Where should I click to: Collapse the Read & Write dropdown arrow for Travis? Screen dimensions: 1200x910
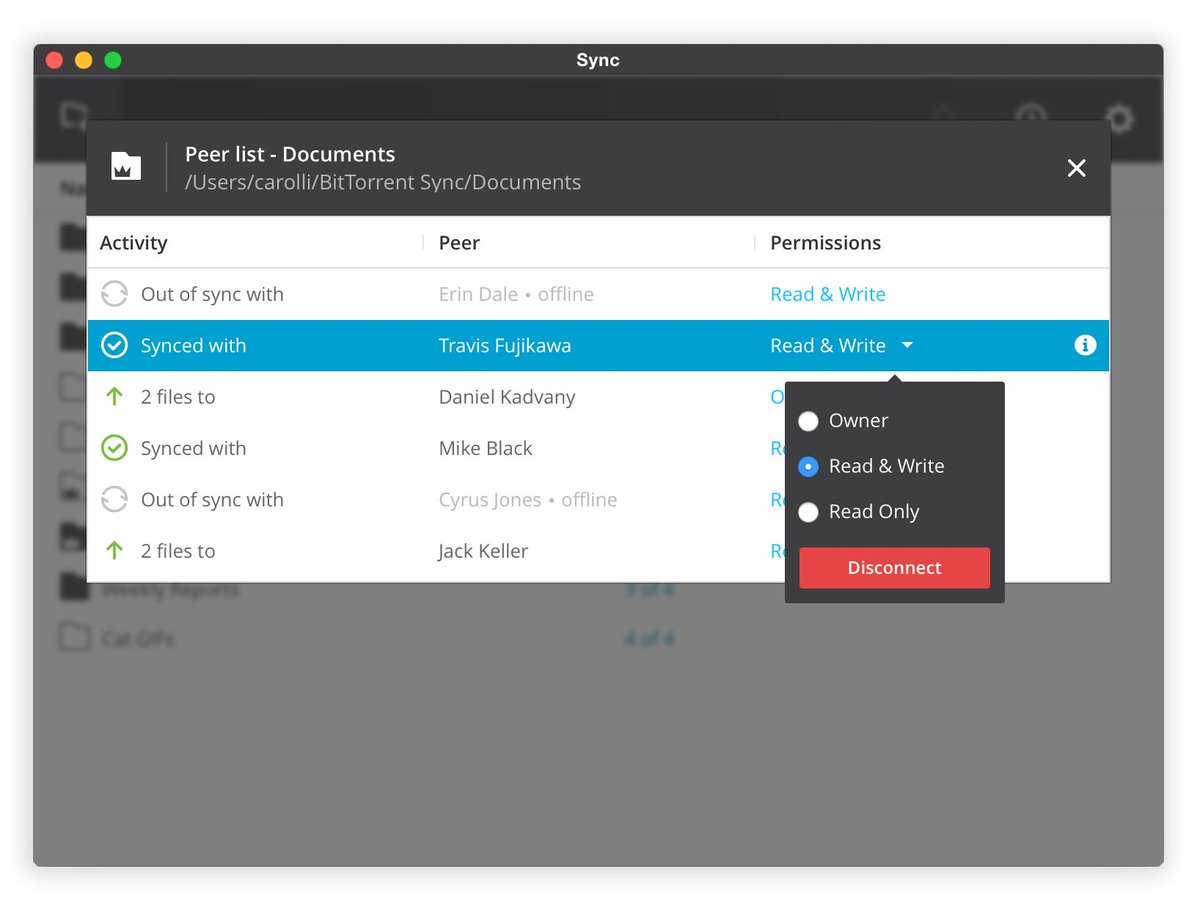click(x=907, y=345)
